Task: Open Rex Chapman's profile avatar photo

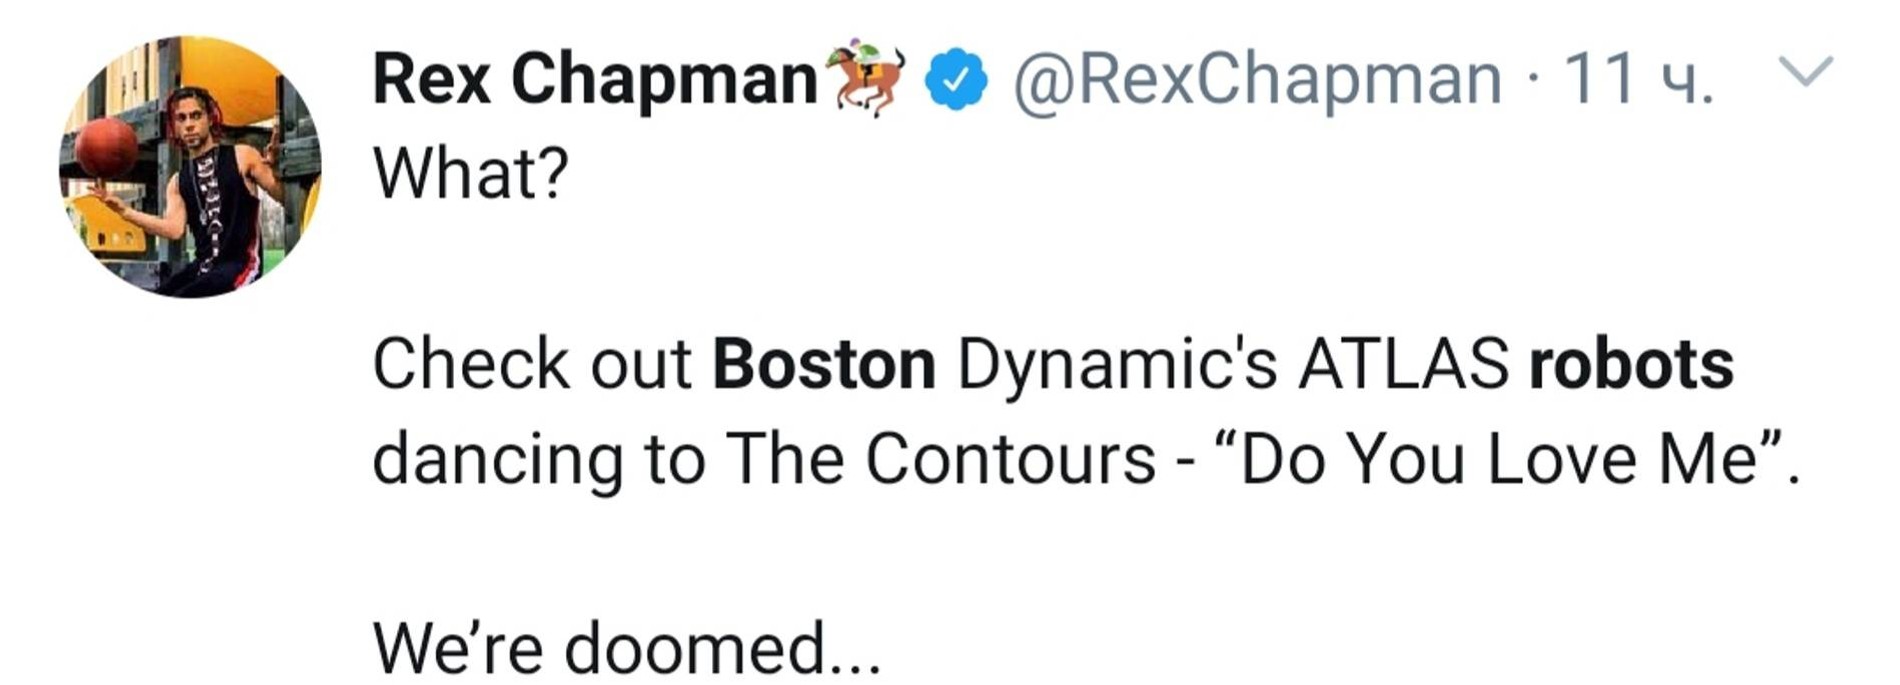Action: tap(190, 166)
